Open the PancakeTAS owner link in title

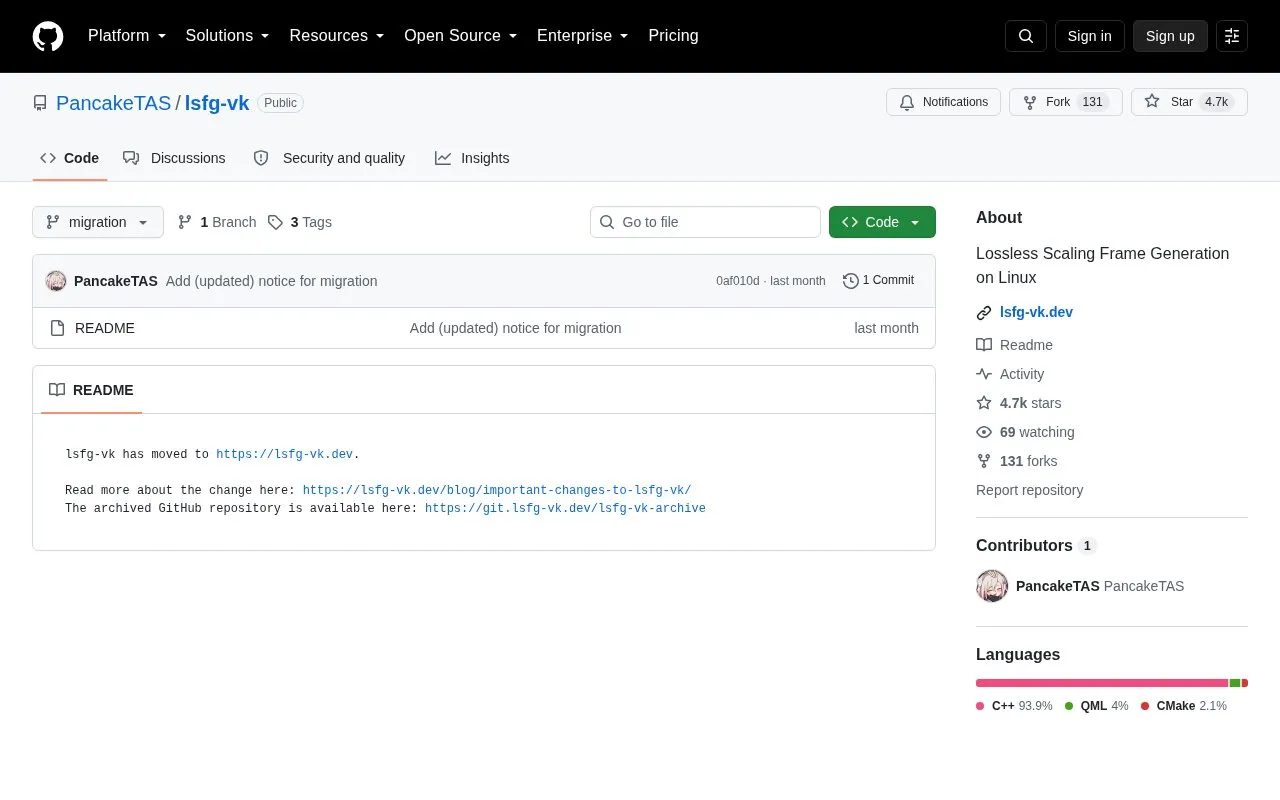coord(113,103)
